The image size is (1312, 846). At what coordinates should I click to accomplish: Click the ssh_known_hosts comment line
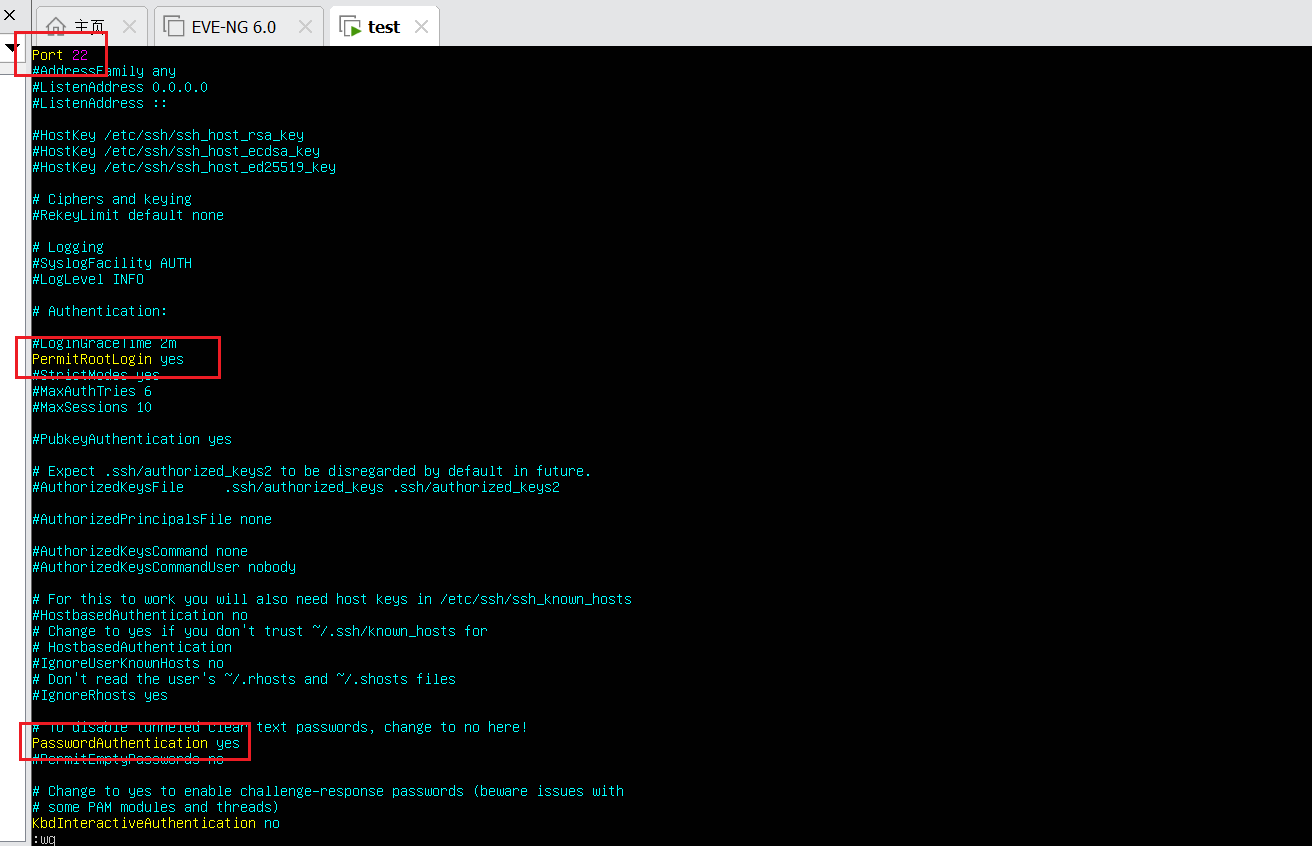(x=332, y=599)
